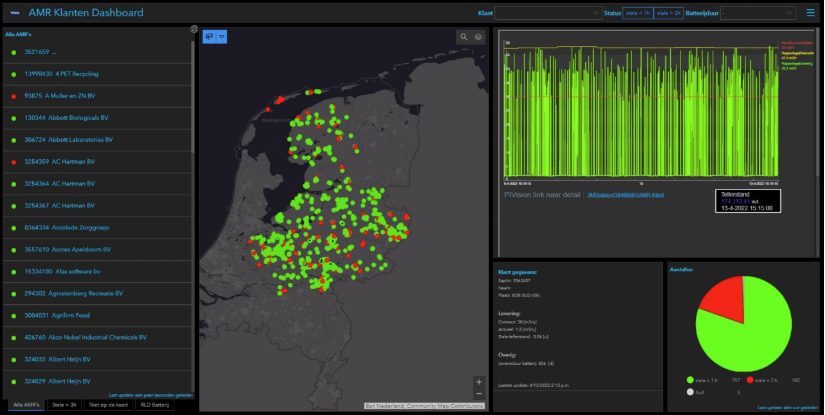Follow the PIVision detail link
Viewport: 825px width, 415px height.
[625, 195]
